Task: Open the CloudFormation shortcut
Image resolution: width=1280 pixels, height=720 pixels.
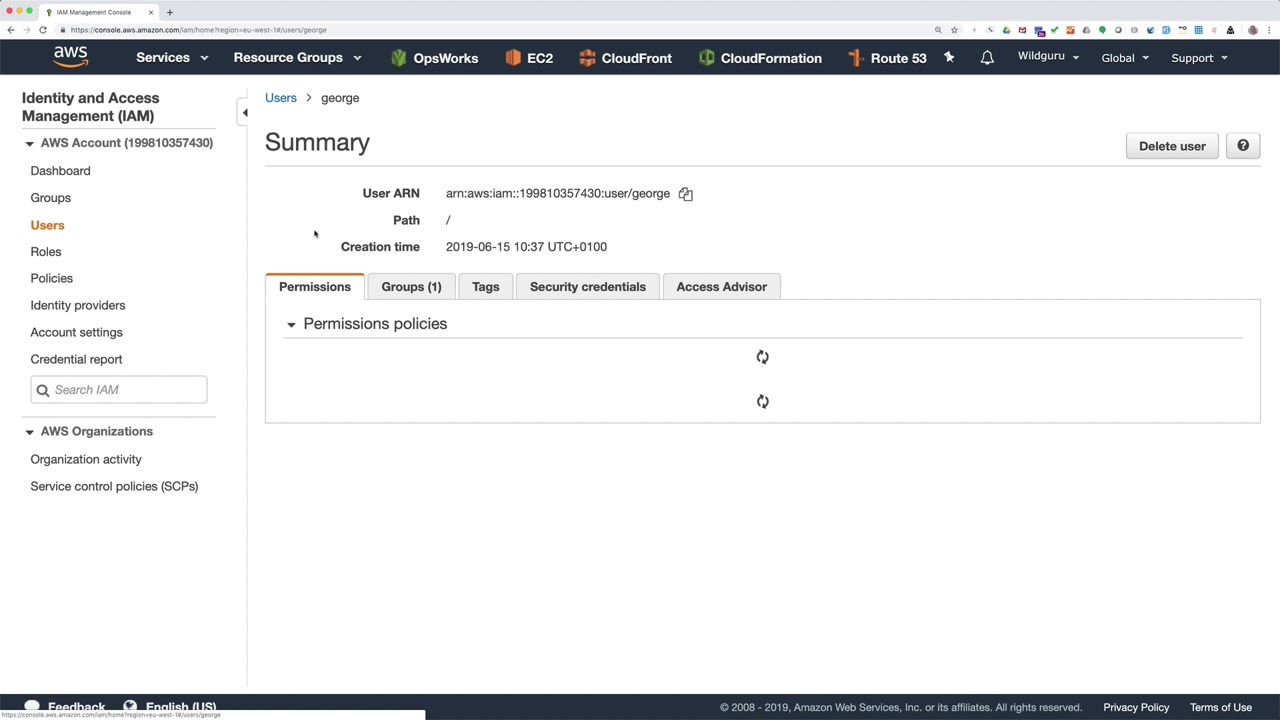Action: [x=760, y=58]
